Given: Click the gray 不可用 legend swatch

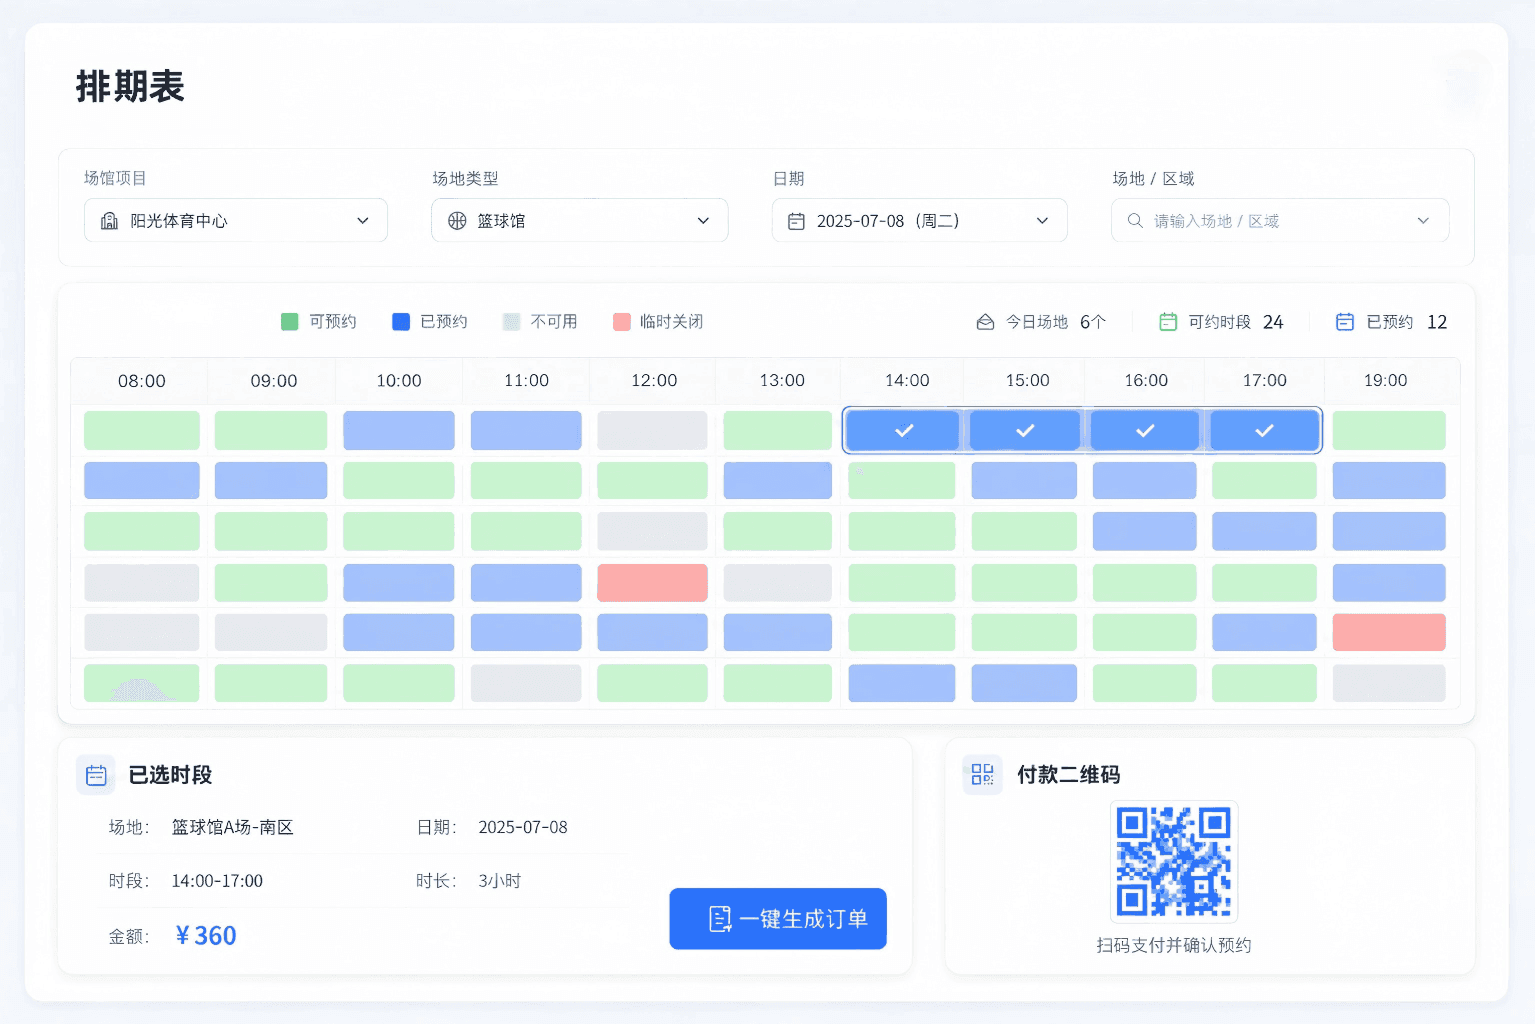Looking at the screenshot, I should click(x=511, y=322).
